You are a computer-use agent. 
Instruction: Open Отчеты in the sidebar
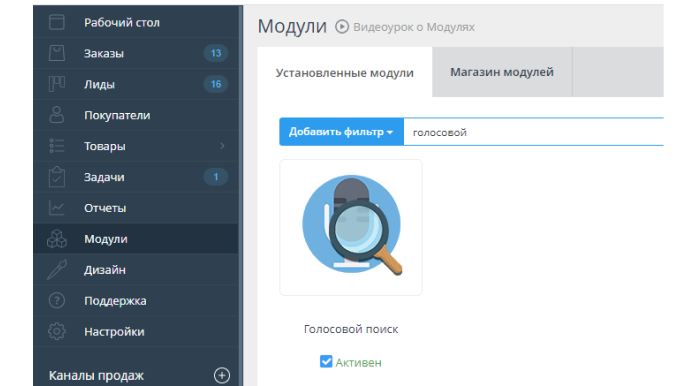point(136,208)
